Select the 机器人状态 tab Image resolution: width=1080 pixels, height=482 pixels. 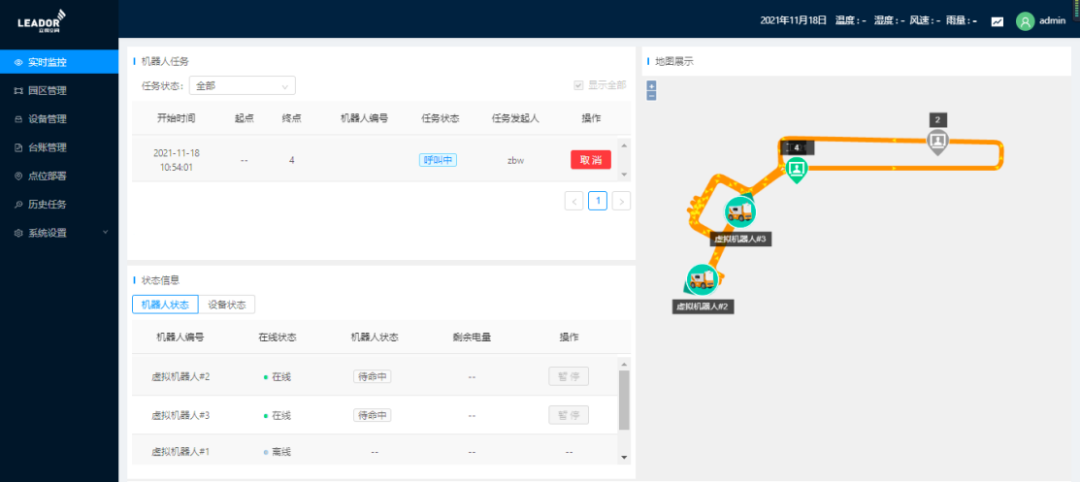click(165, 305)
